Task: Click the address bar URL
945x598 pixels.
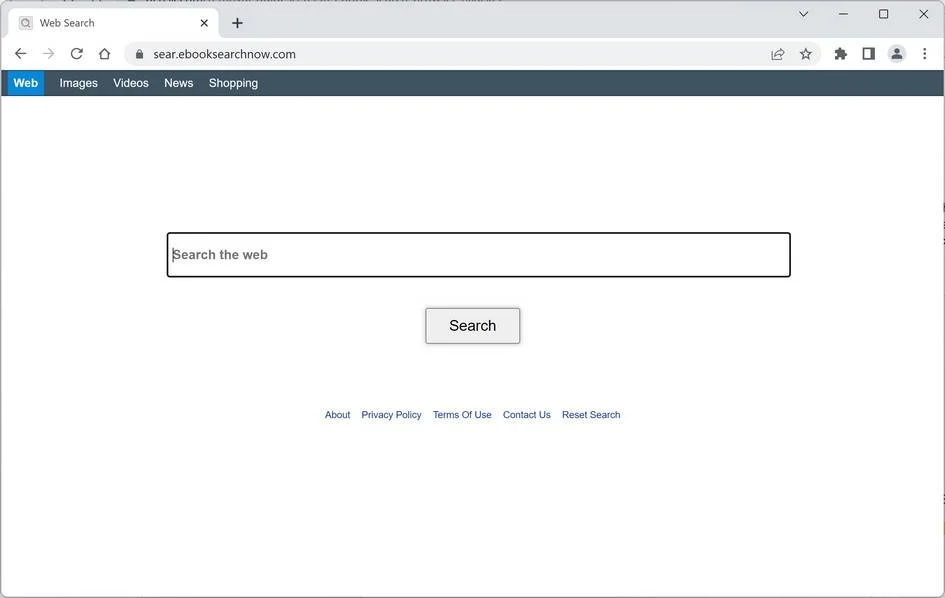Action: [x=224, y=54]
